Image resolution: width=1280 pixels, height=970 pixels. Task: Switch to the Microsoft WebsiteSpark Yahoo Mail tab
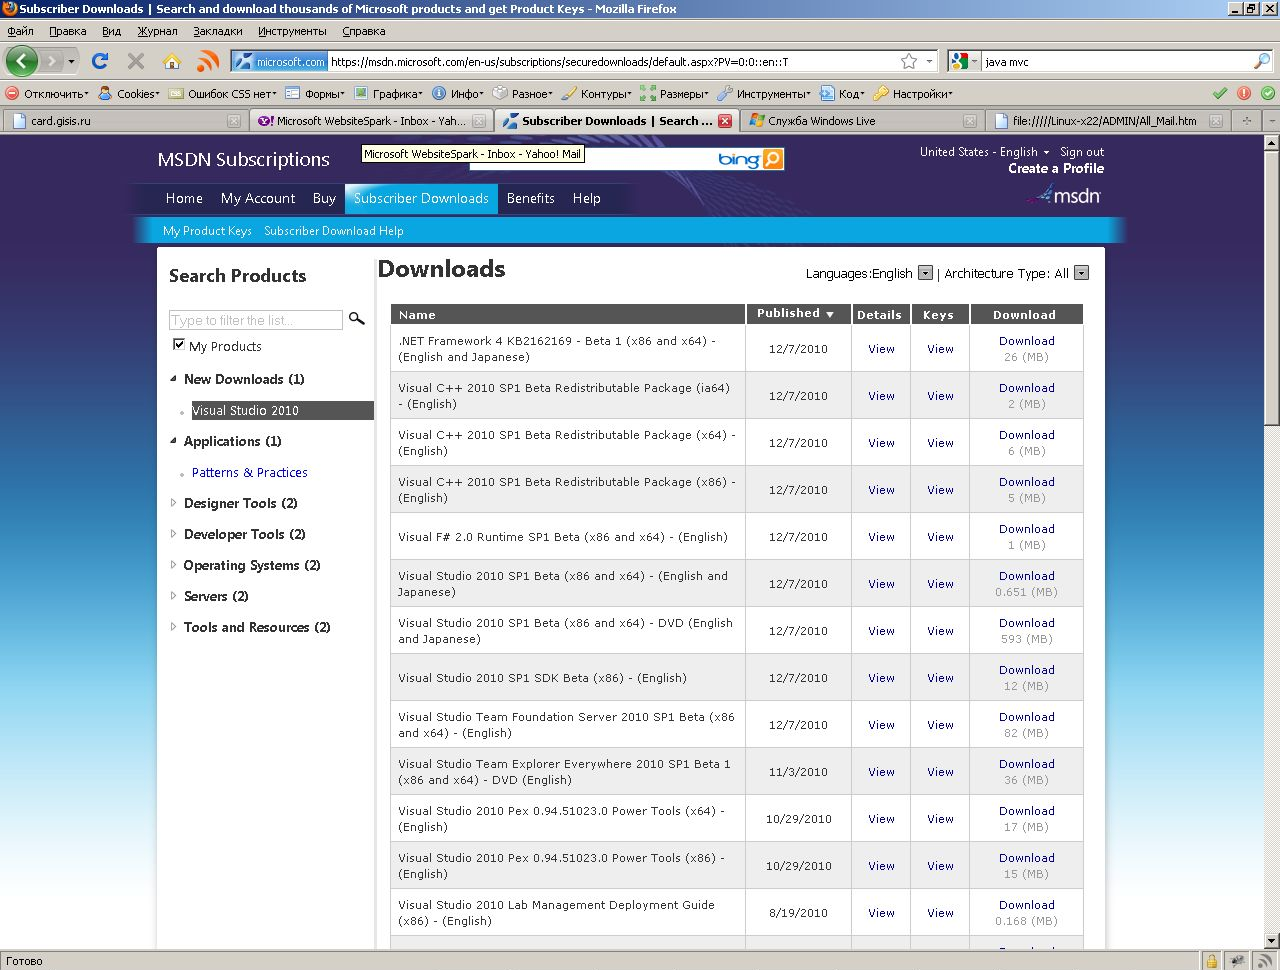tap(370, 121)
